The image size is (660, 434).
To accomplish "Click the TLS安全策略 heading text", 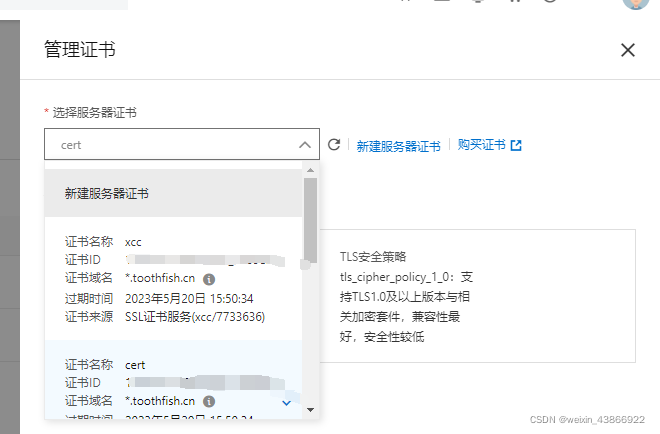I will [373, 256].
